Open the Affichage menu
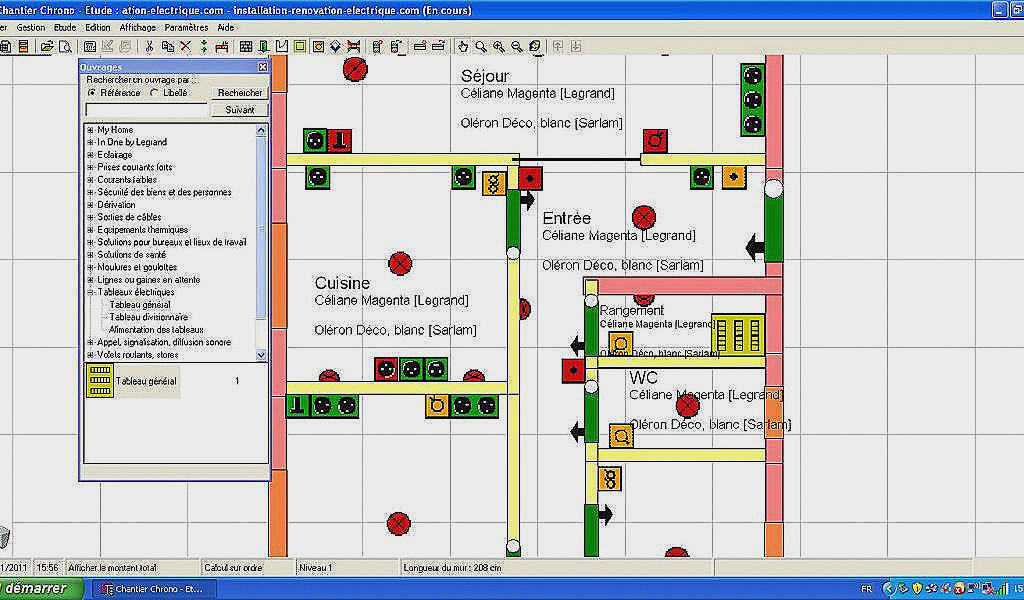The height and width of the screenshot is (600, 1024). [137, 27]
